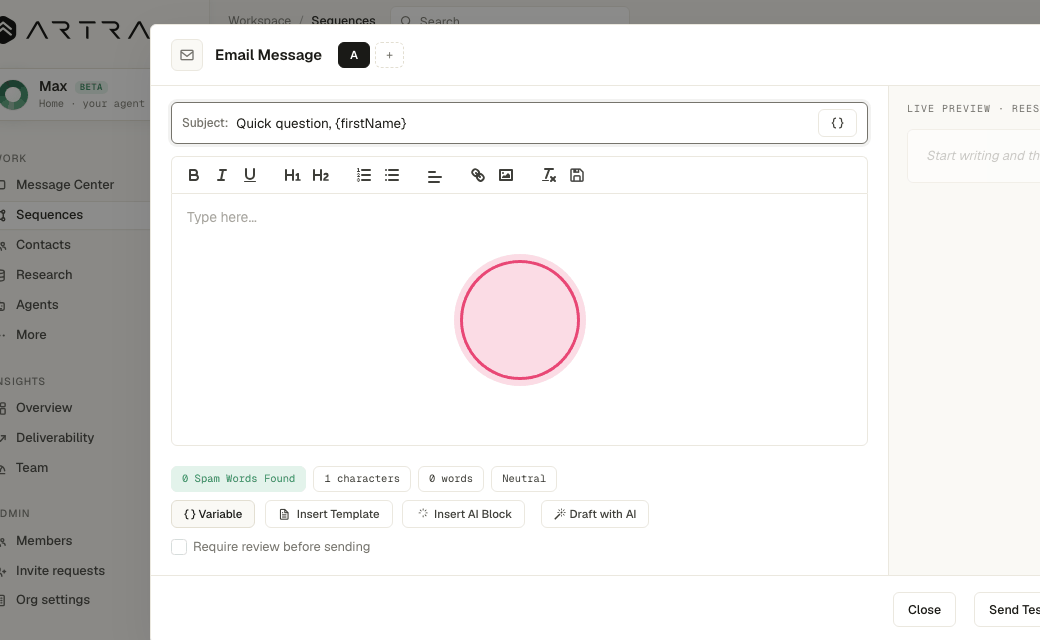Insert variable into subject via braces icon
This screenshot has width=1040, height=640.
coord(837,123)
